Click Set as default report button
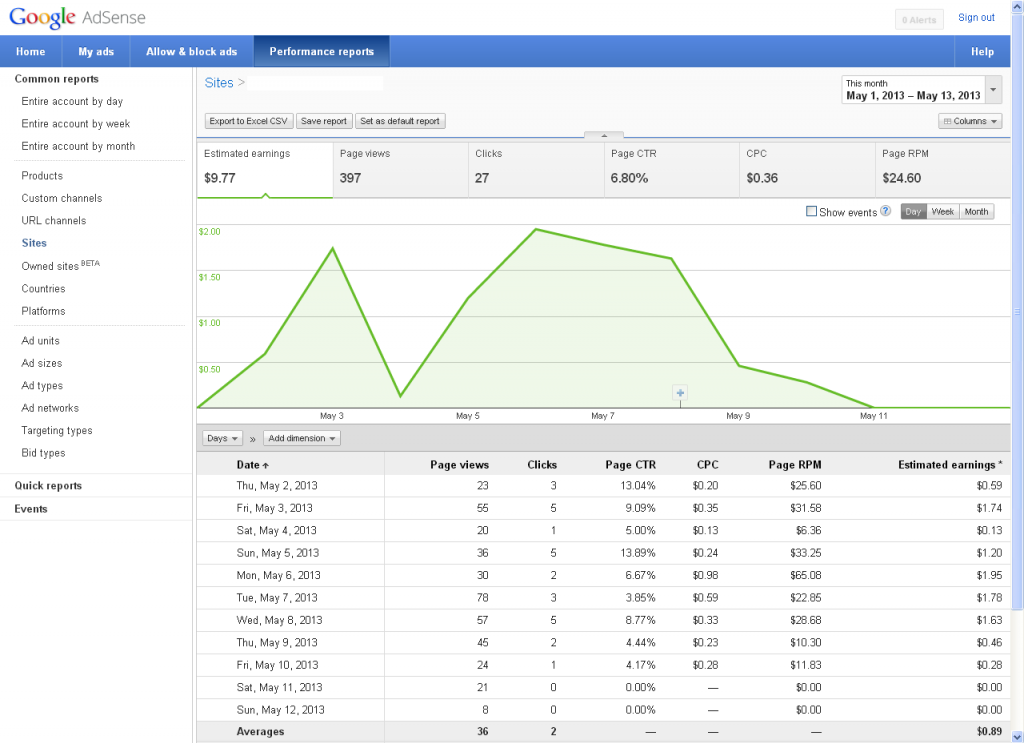 (400, 121)
